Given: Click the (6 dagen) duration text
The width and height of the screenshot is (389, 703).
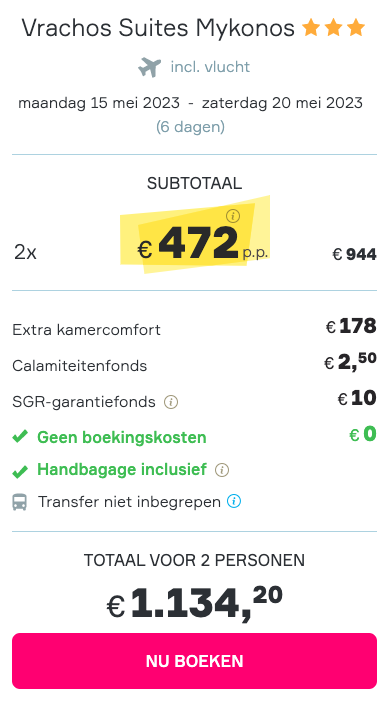Looking at the screenshot, I should [190, 127].
